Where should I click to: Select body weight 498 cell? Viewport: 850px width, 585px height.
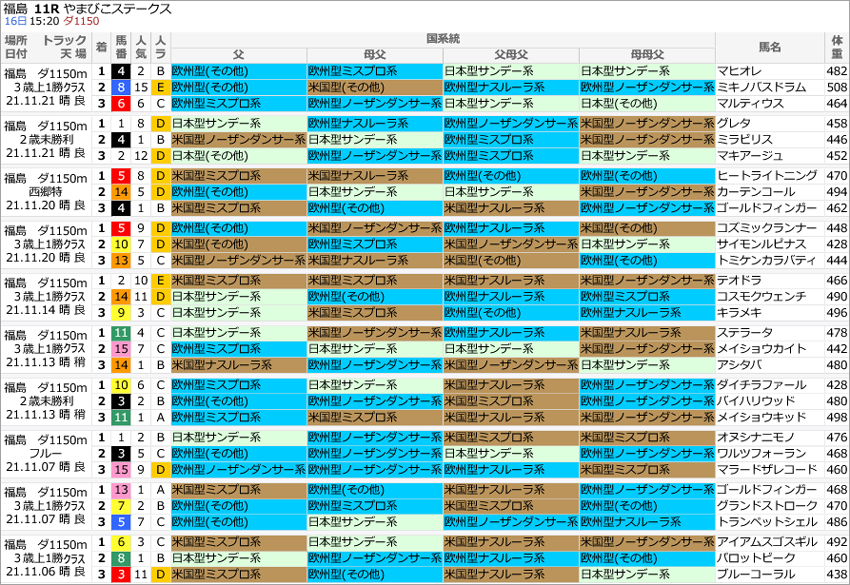tap(837, 417)
